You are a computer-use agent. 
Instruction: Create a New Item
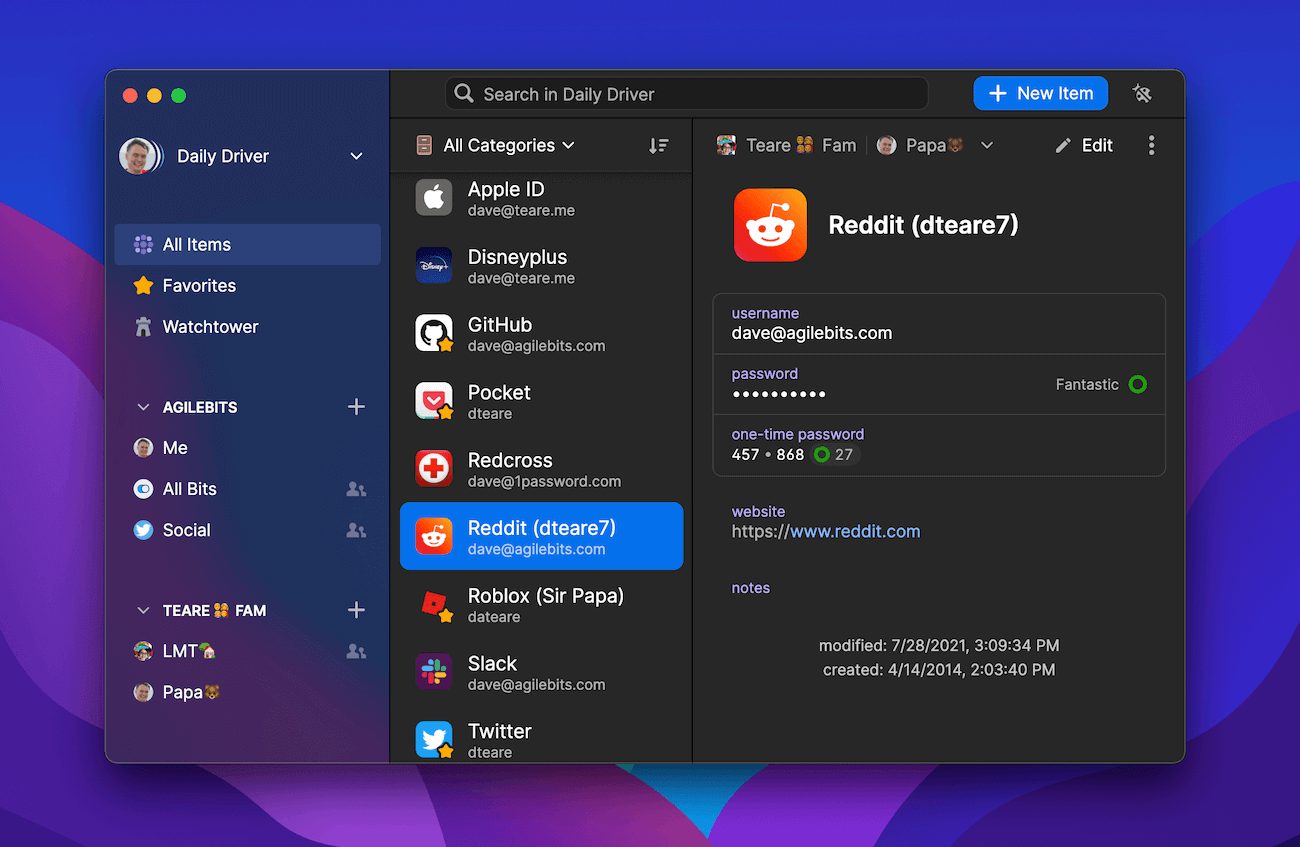tap(1040, 93)
